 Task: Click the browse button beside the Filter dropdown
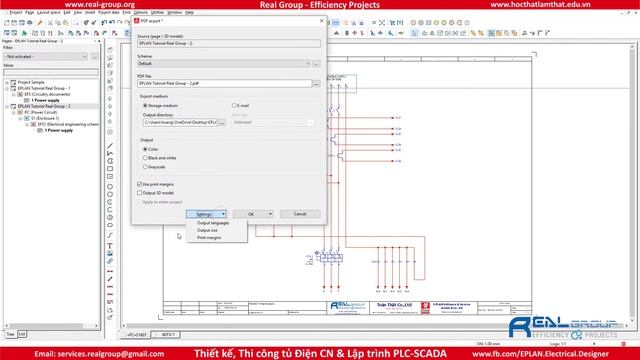click(x=94, y=57)
